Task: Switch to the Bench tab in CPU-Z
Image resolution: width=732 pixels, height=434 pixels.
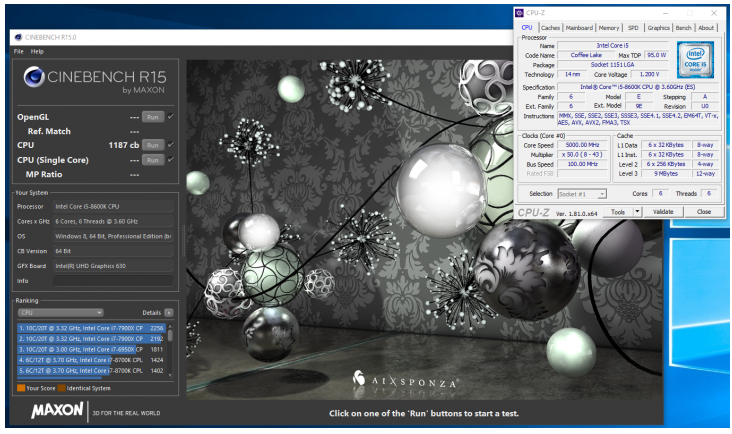Action: (683, 28)
